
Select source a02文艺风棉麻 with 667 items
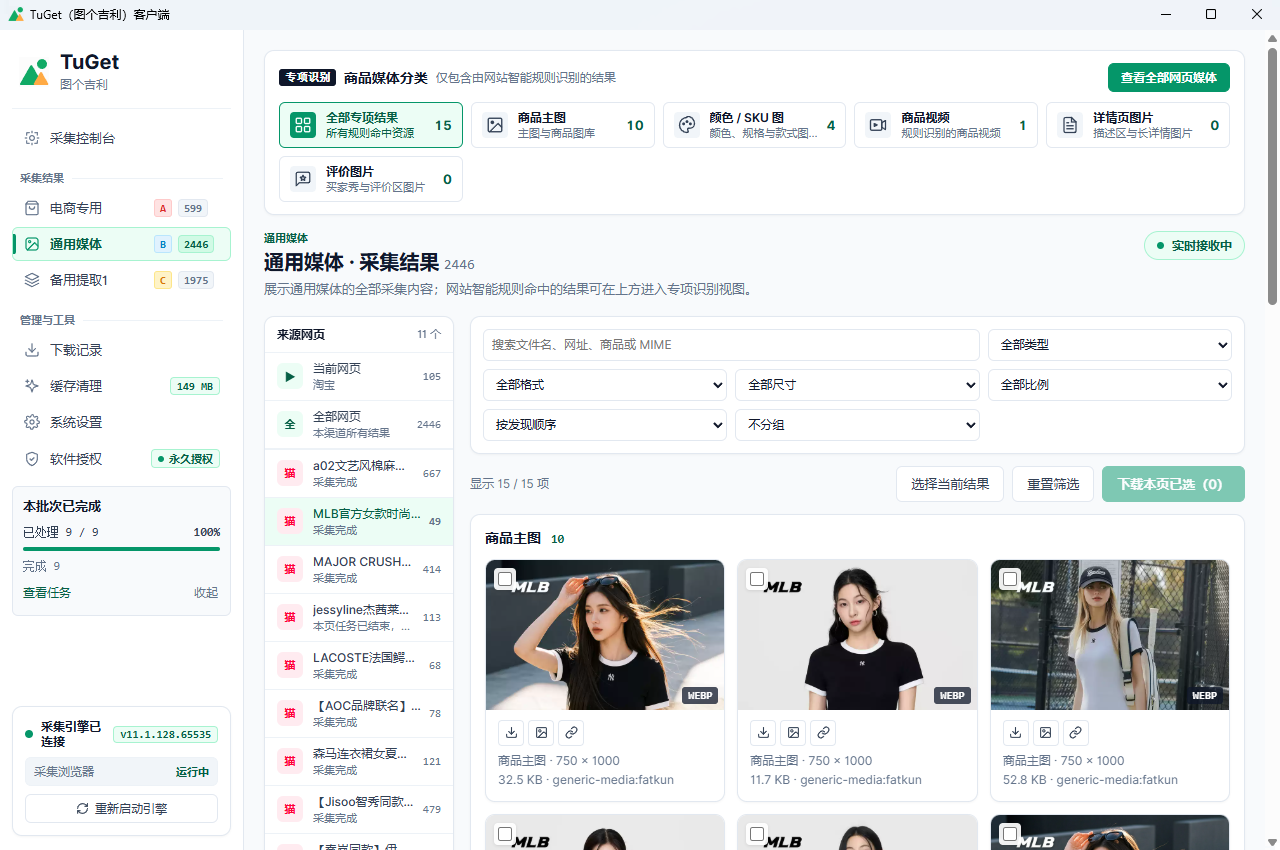click(x=359, y=473)
